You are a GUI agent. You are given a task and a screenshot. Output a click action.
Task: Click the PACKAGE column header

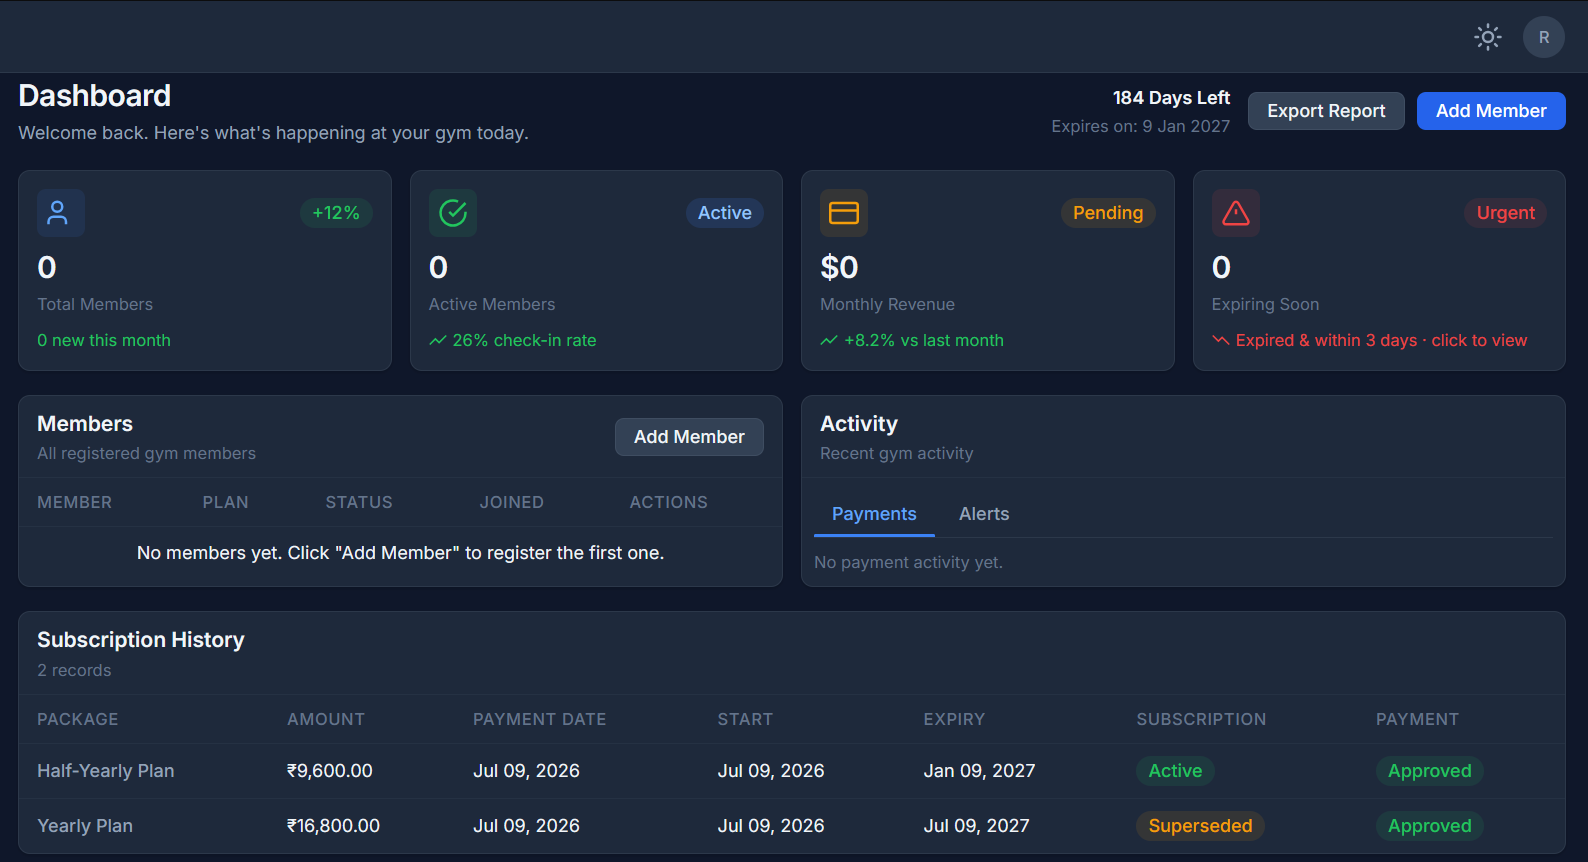(78, 719)
